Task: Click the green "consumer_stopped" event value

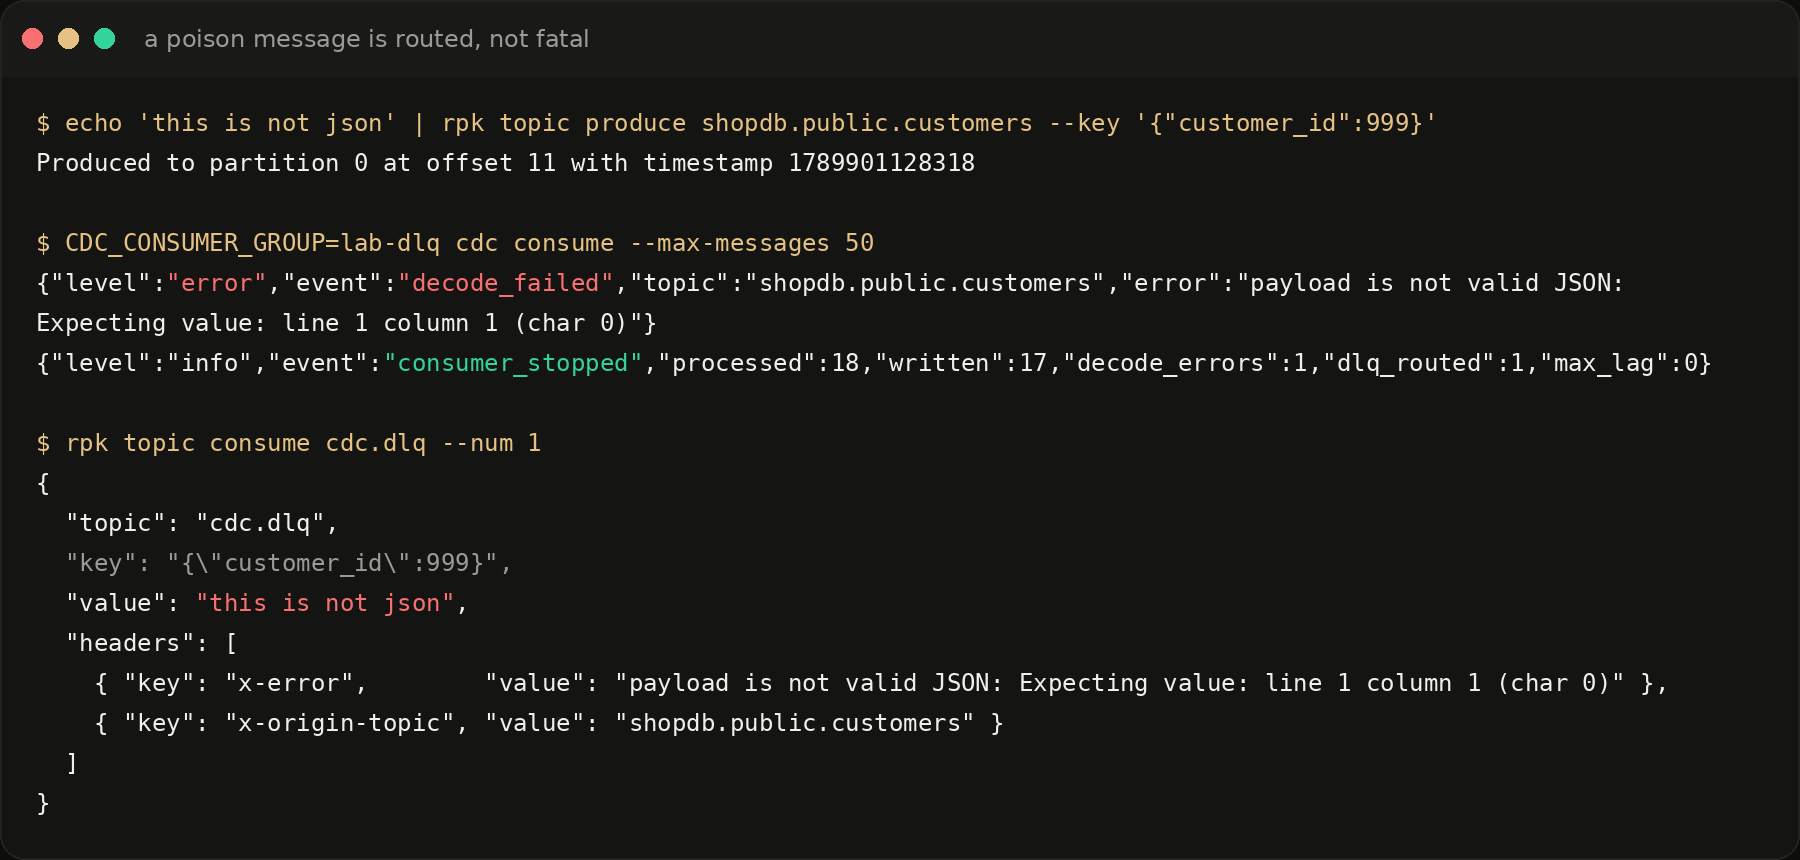Action: tap(513, 363)
